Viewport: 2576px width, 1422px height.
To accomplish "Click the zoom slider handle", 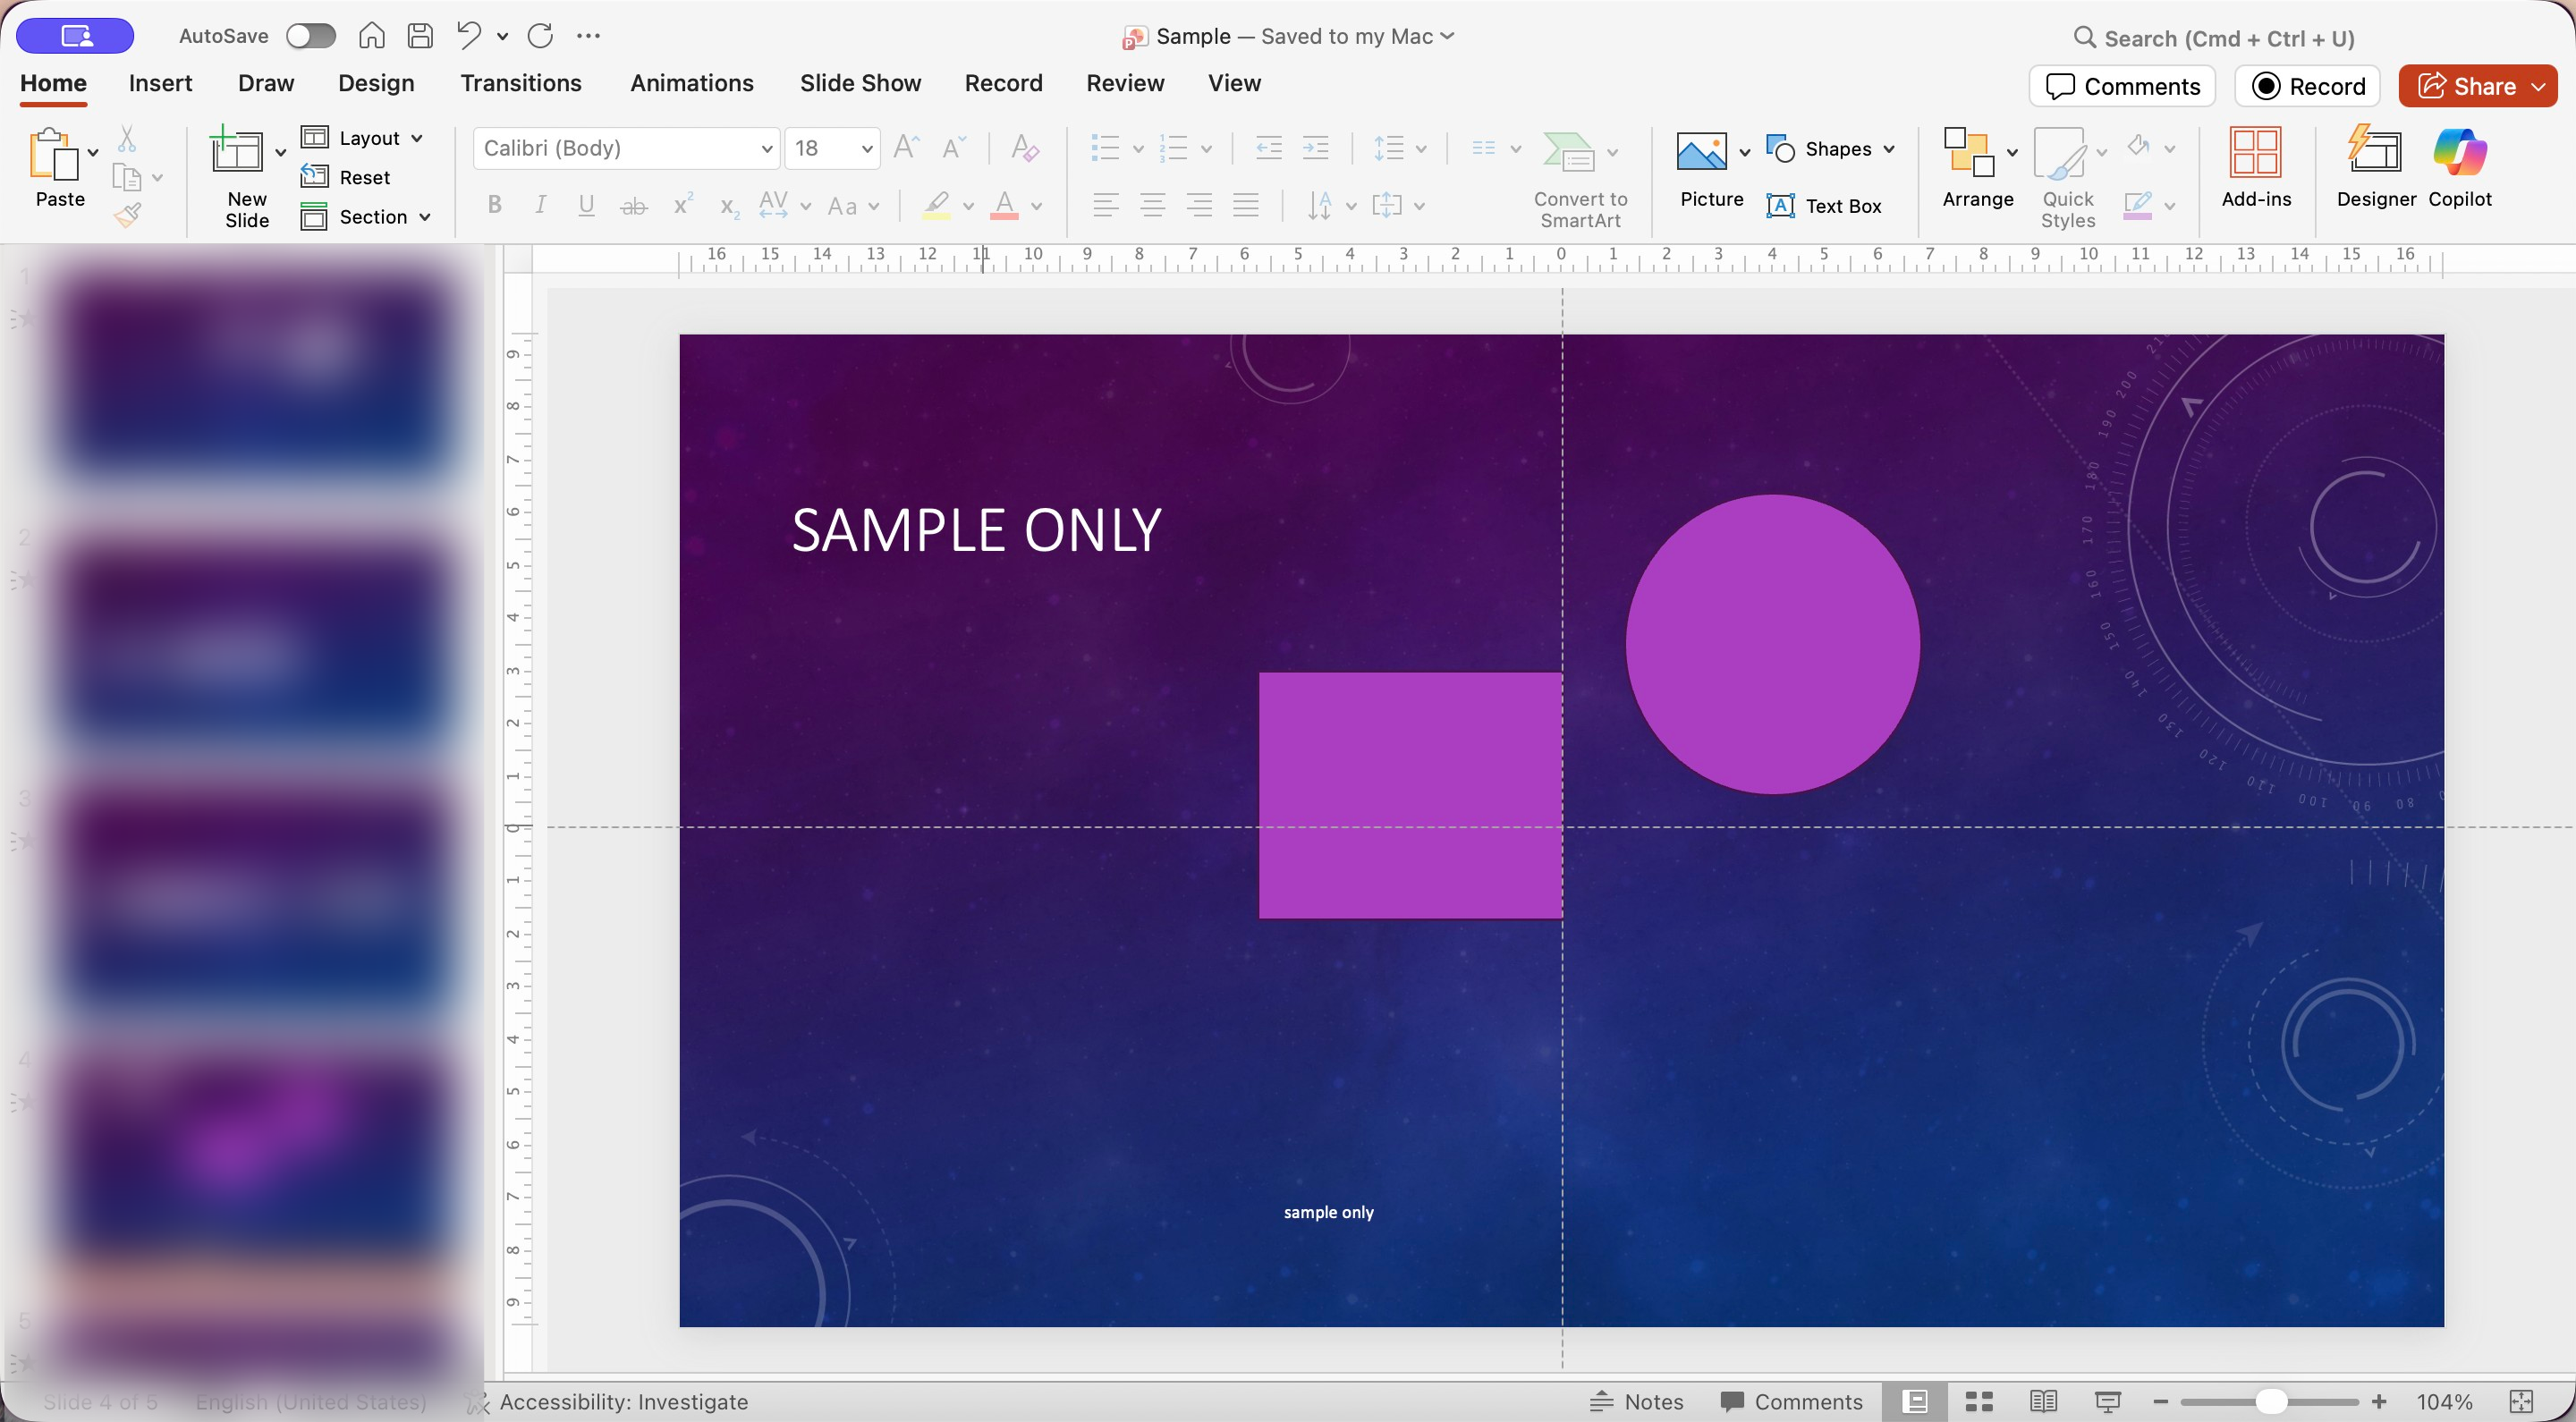I will 2271,1401.
